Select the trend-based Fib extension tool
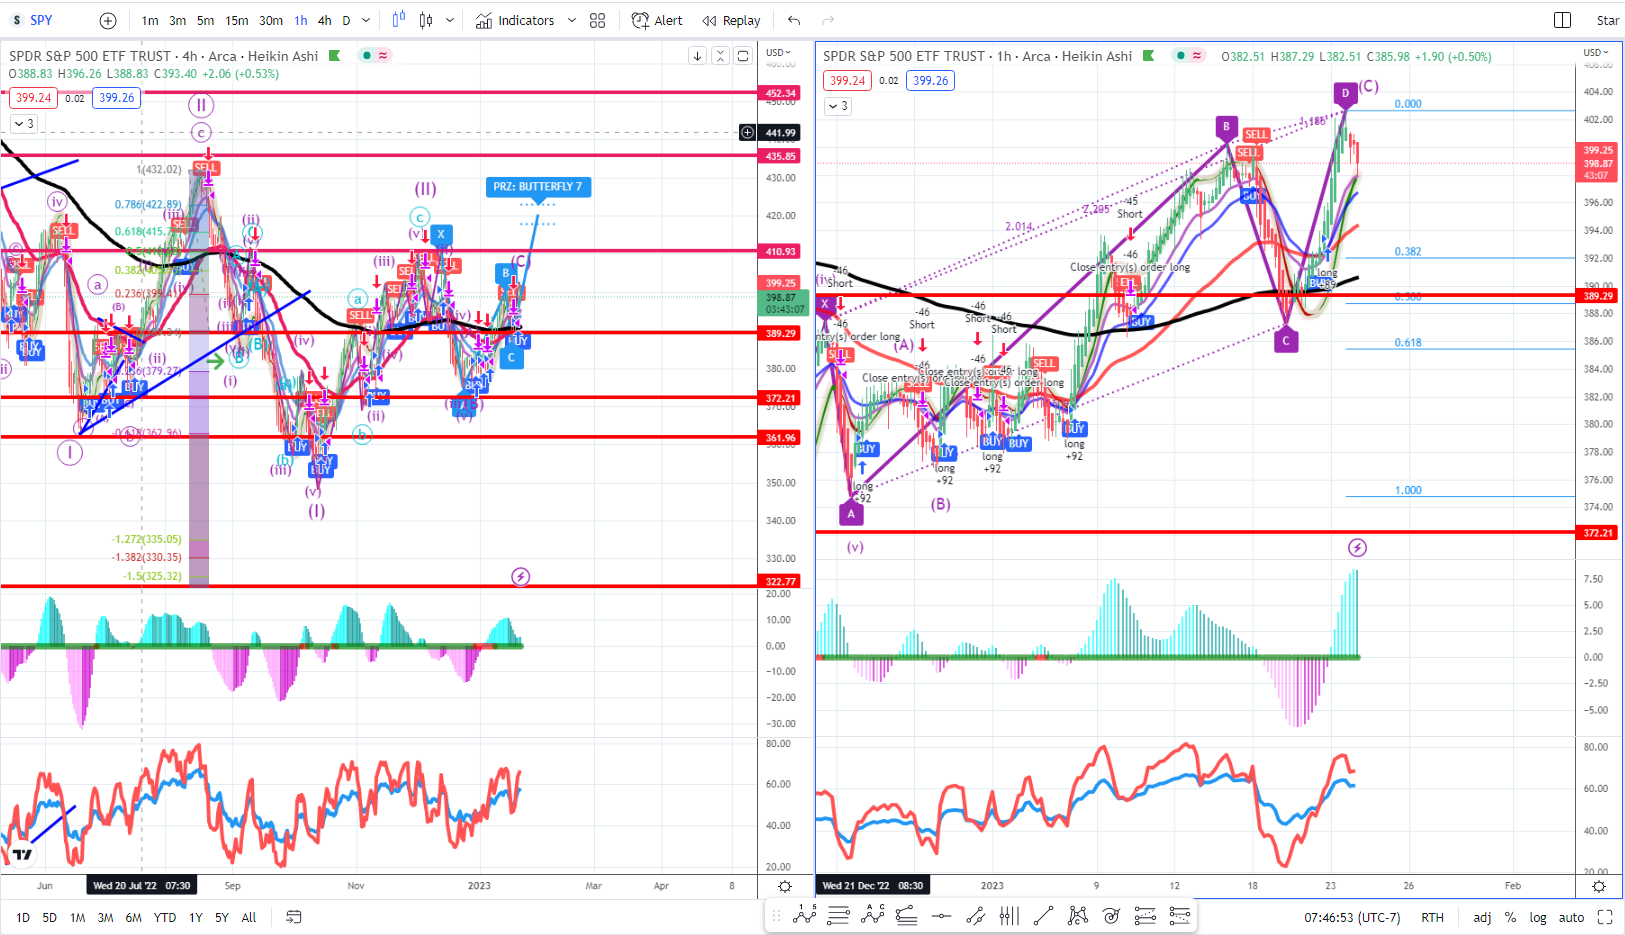Viewport: 1625px width, 935px height. 1145,915
